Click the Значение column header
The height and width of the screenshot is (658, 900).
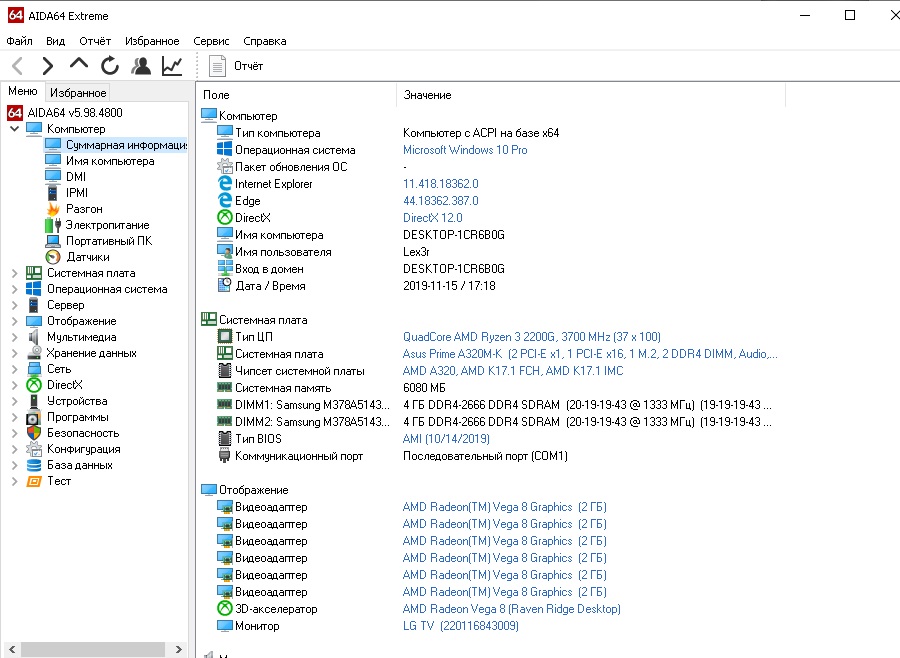coord(590,95)
